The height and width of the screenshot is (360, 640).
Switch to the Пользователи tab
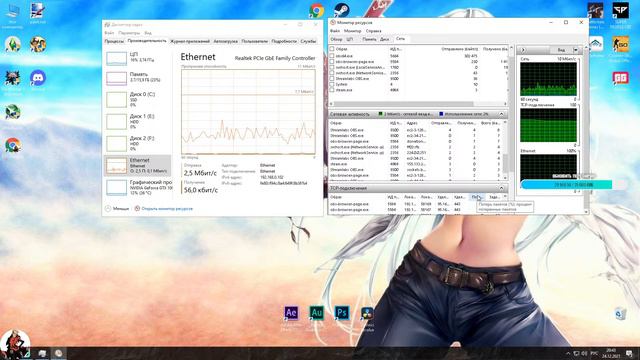point(255,41)
